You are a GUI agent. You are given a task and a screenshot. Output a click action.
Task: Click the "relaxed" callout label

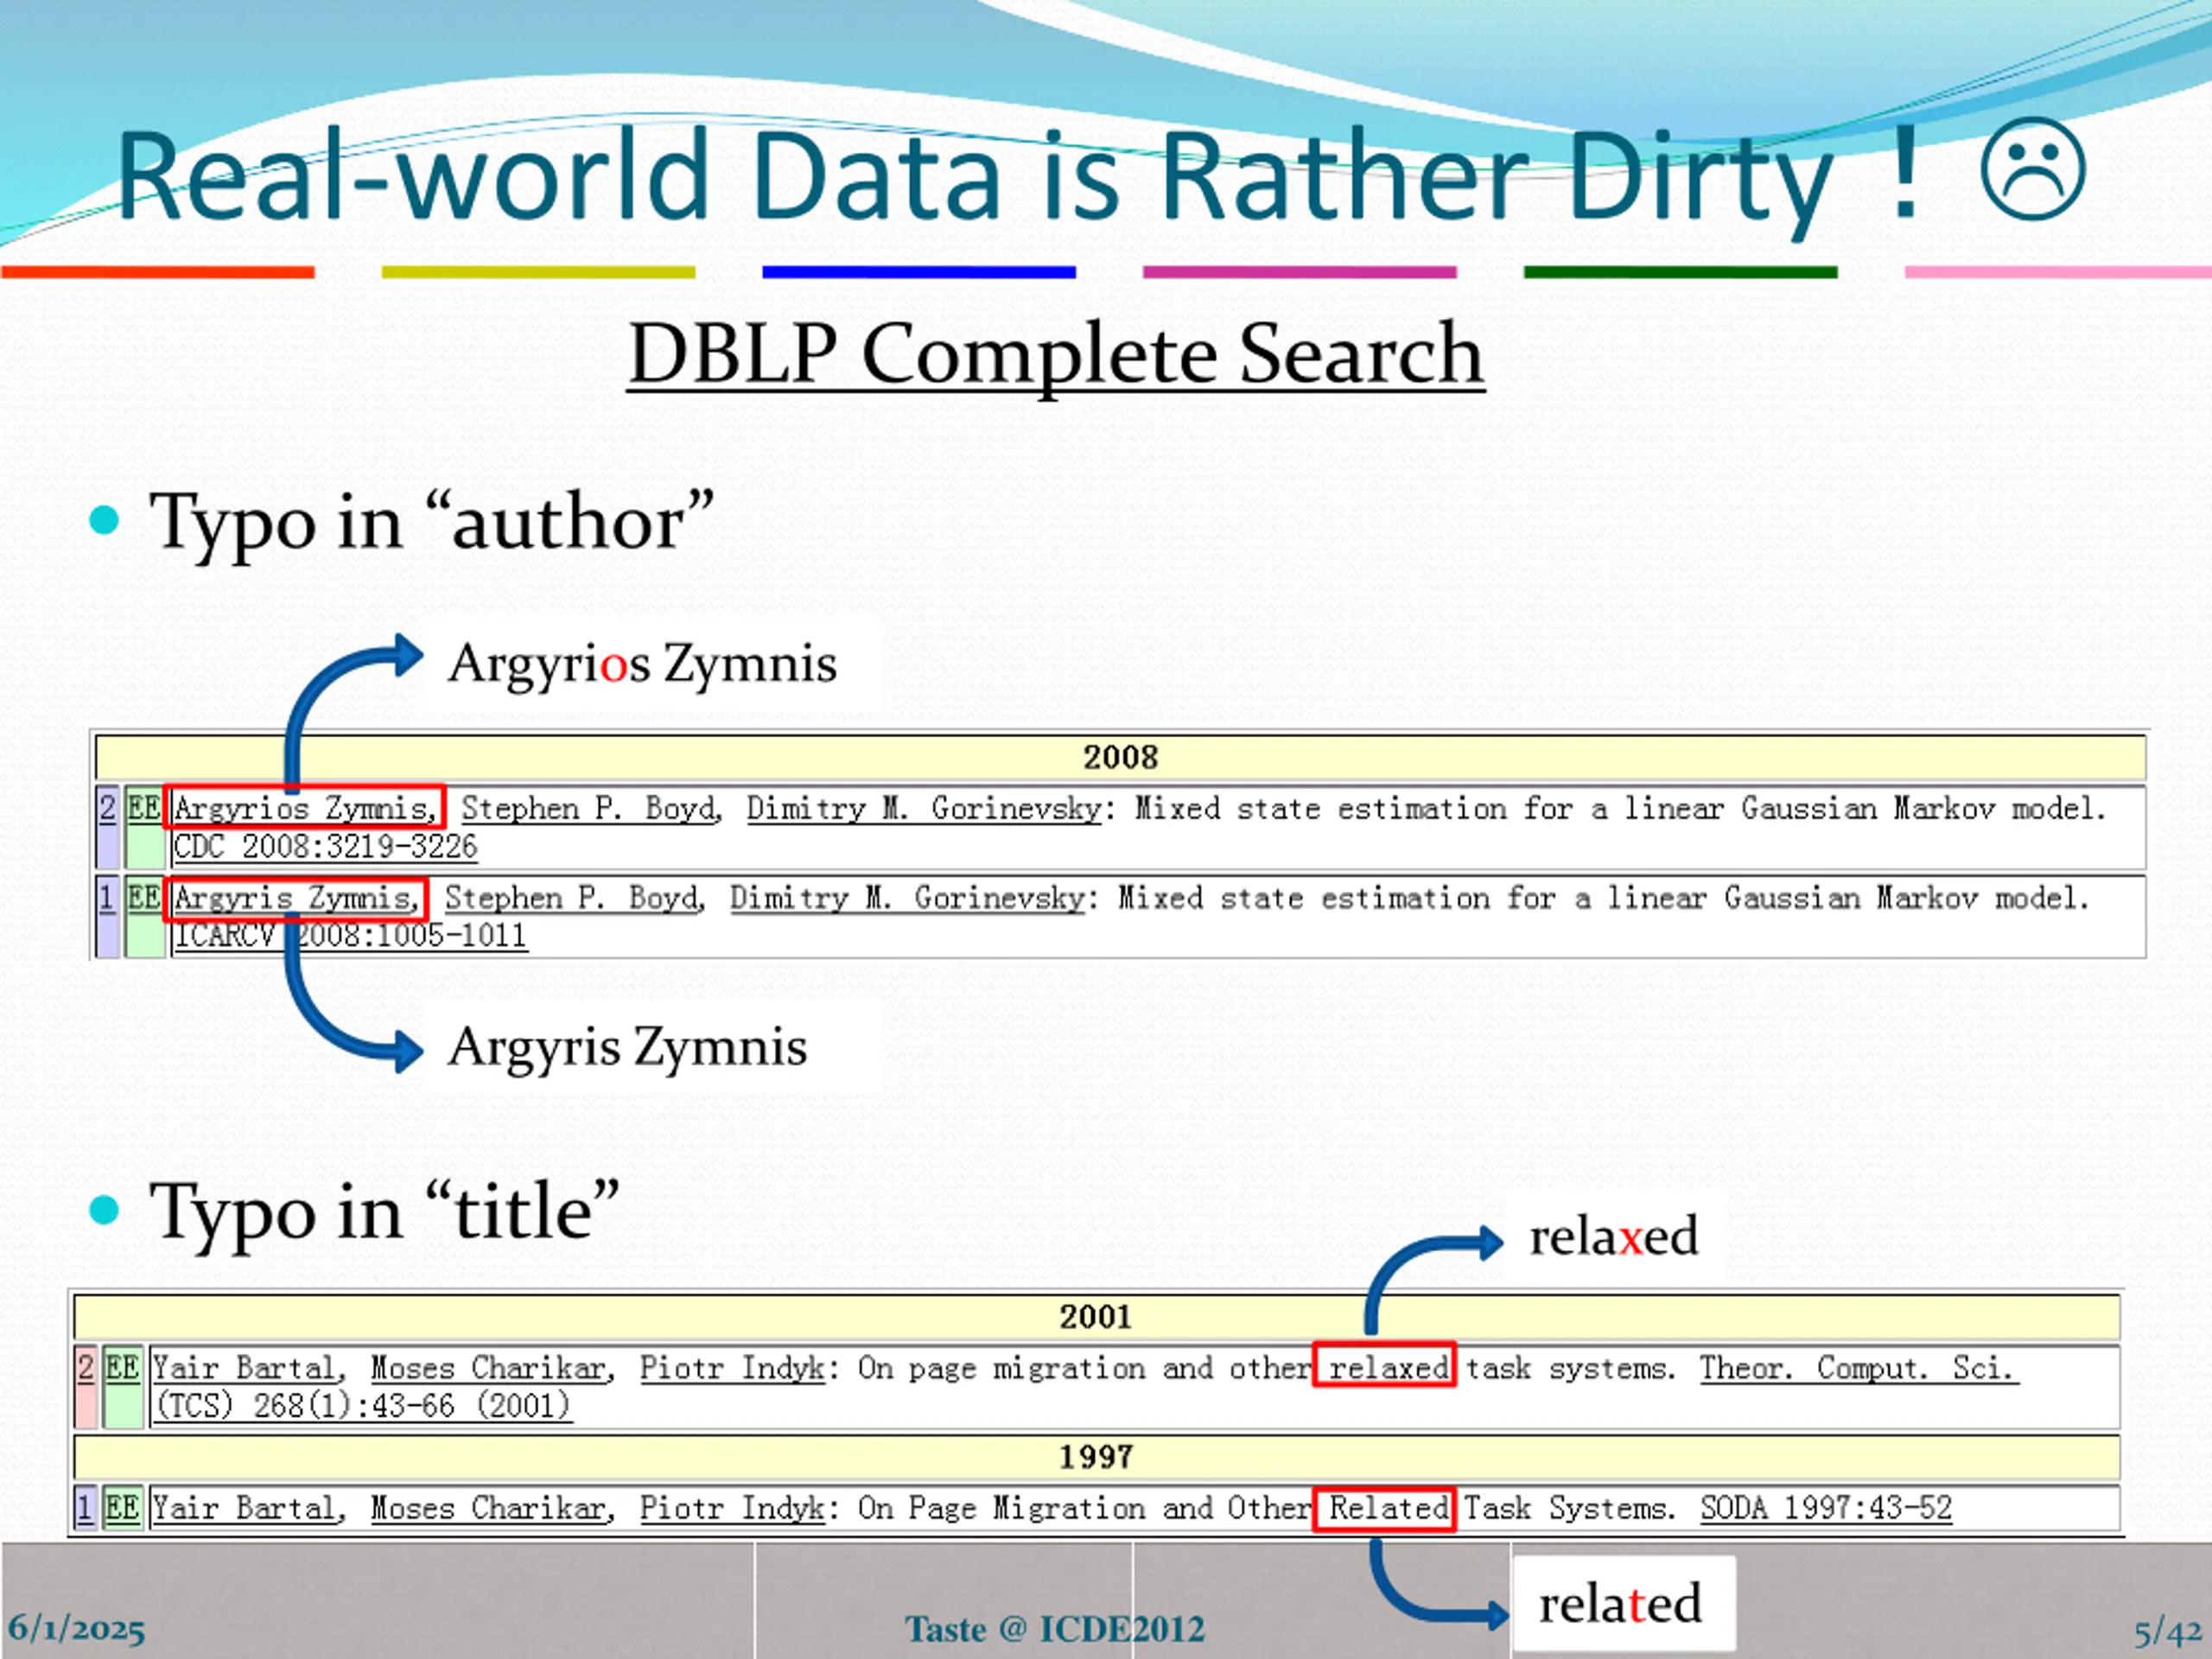[x=1613, y=1236]
